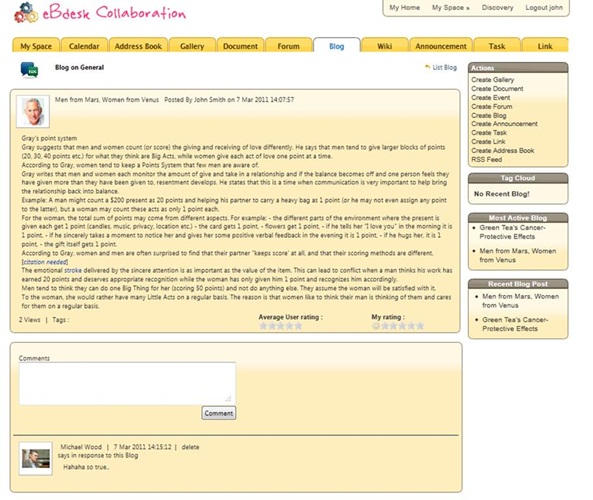Delete Michael Wood's comment
593x500 pixels.
point(190,447)
